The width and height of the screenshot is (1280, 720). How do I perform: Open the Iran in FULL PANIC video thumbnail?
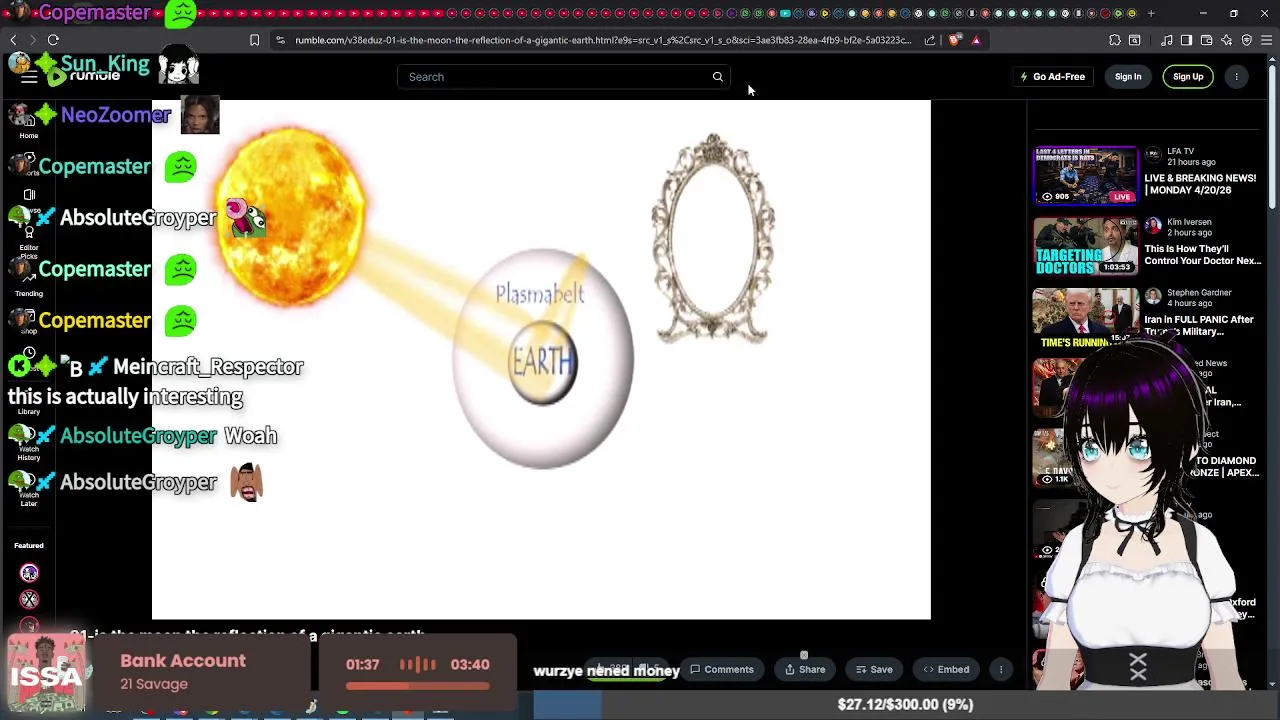(x=1085, y=317)
